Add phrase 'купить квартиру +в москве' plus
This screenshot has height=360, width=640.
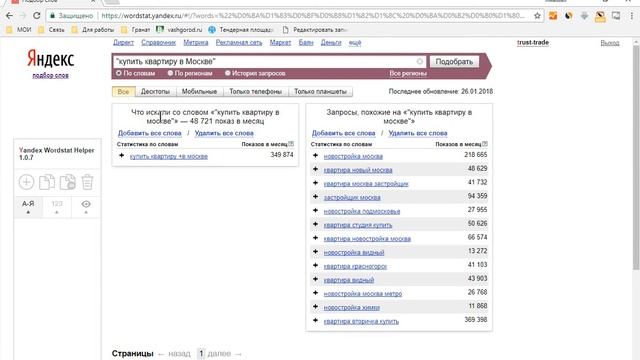click(x=122, y=156)
